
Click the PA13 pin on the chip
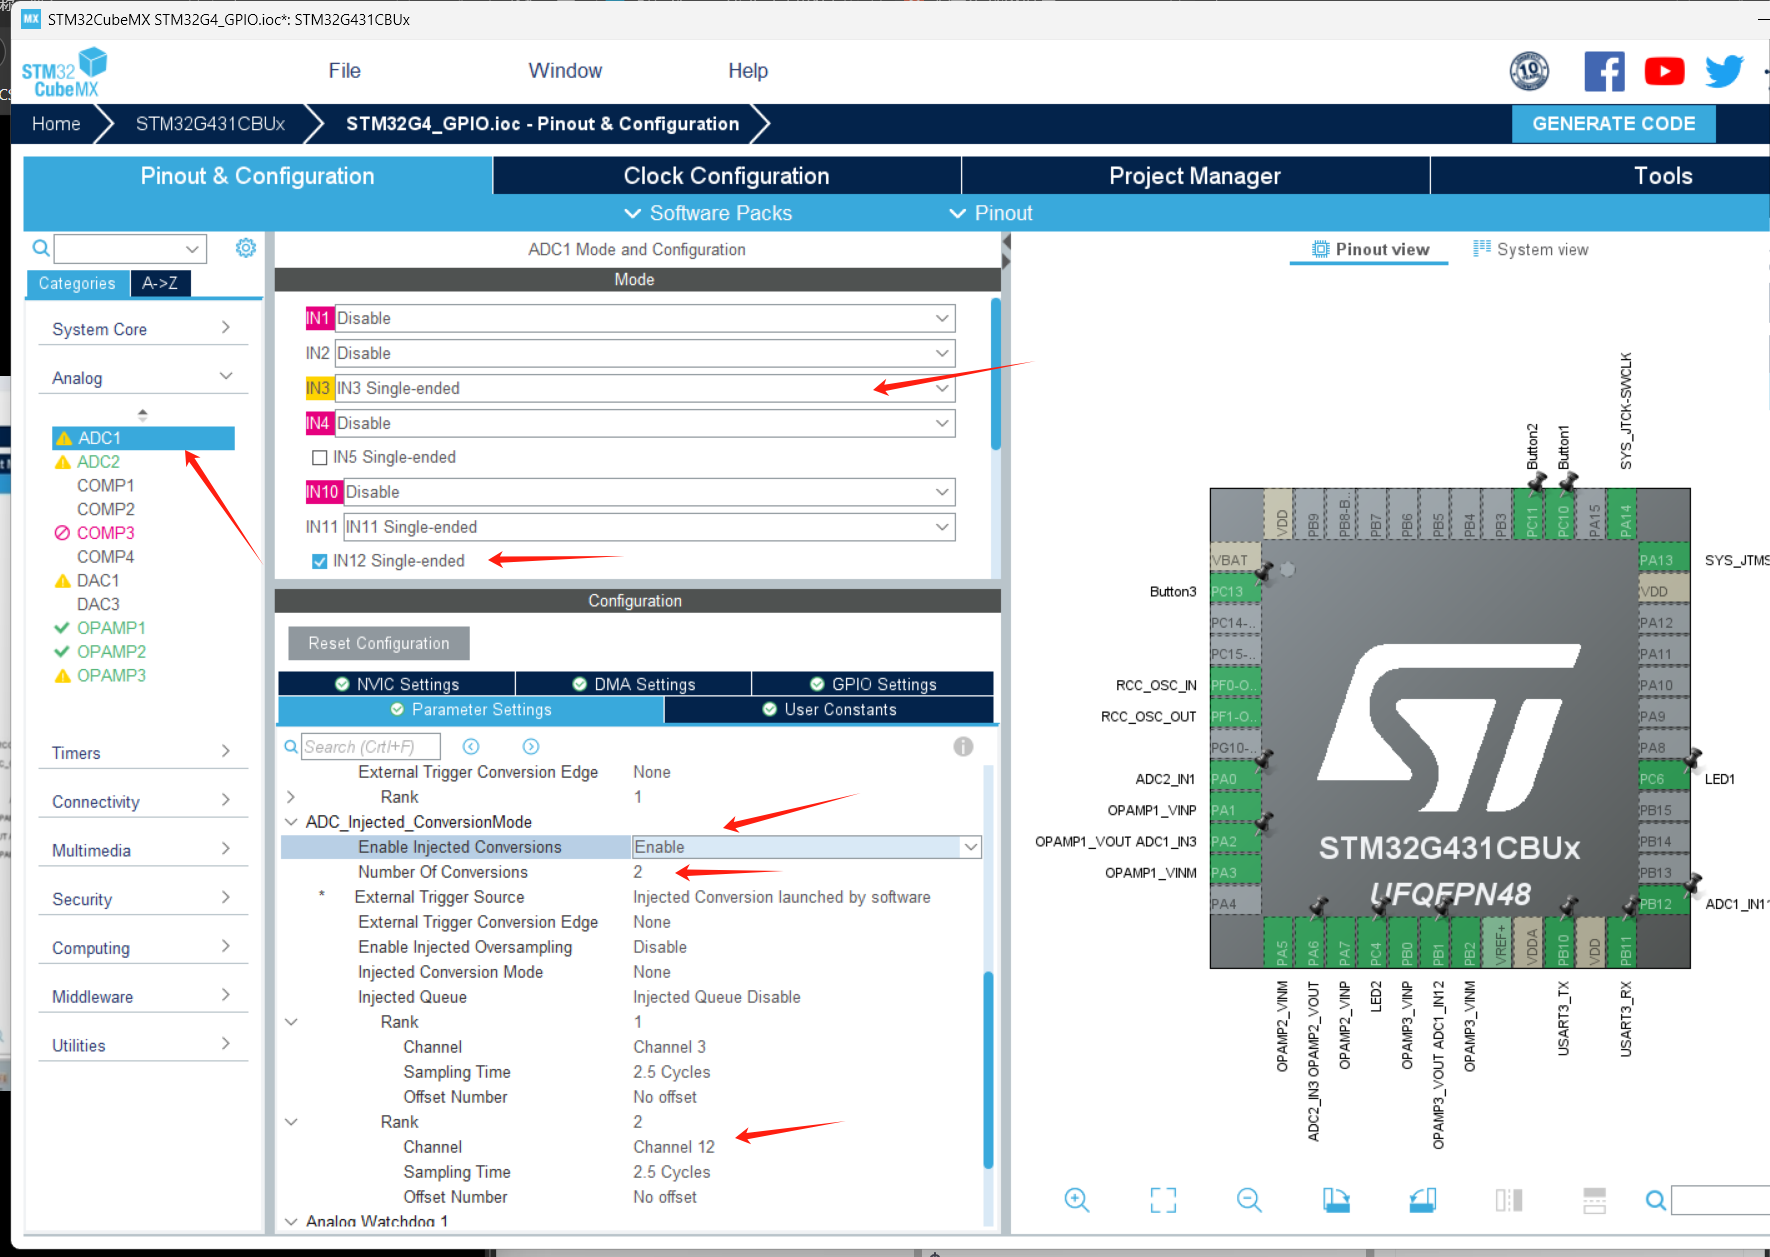click(x=1664, y=560)
